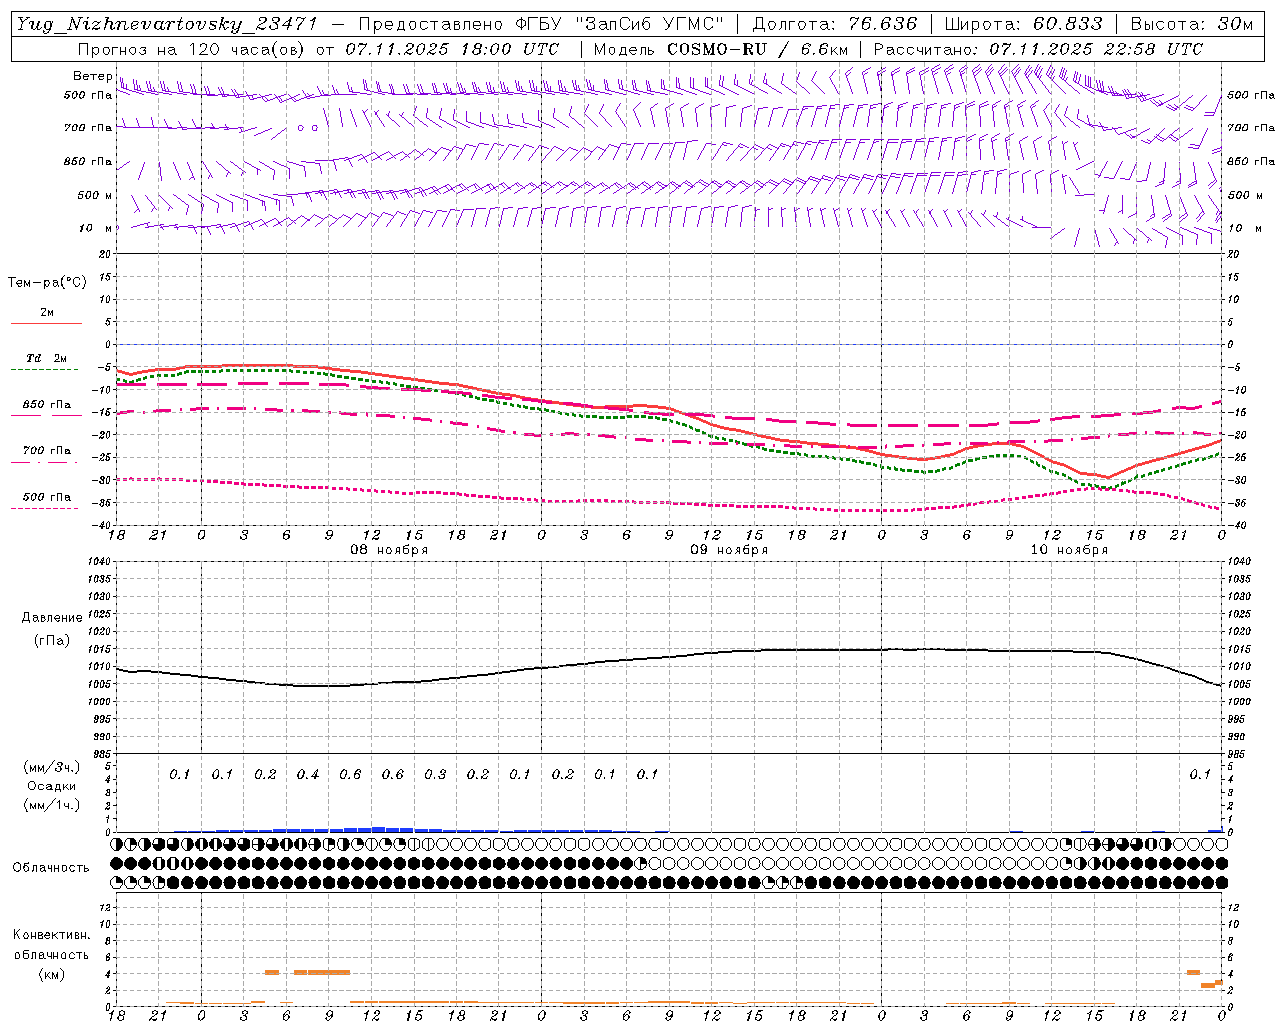The height and width of the screenshot is (1024, 1280).
Task: Click the legend line sample under '2м'
Action: click(x=46, y=323)
